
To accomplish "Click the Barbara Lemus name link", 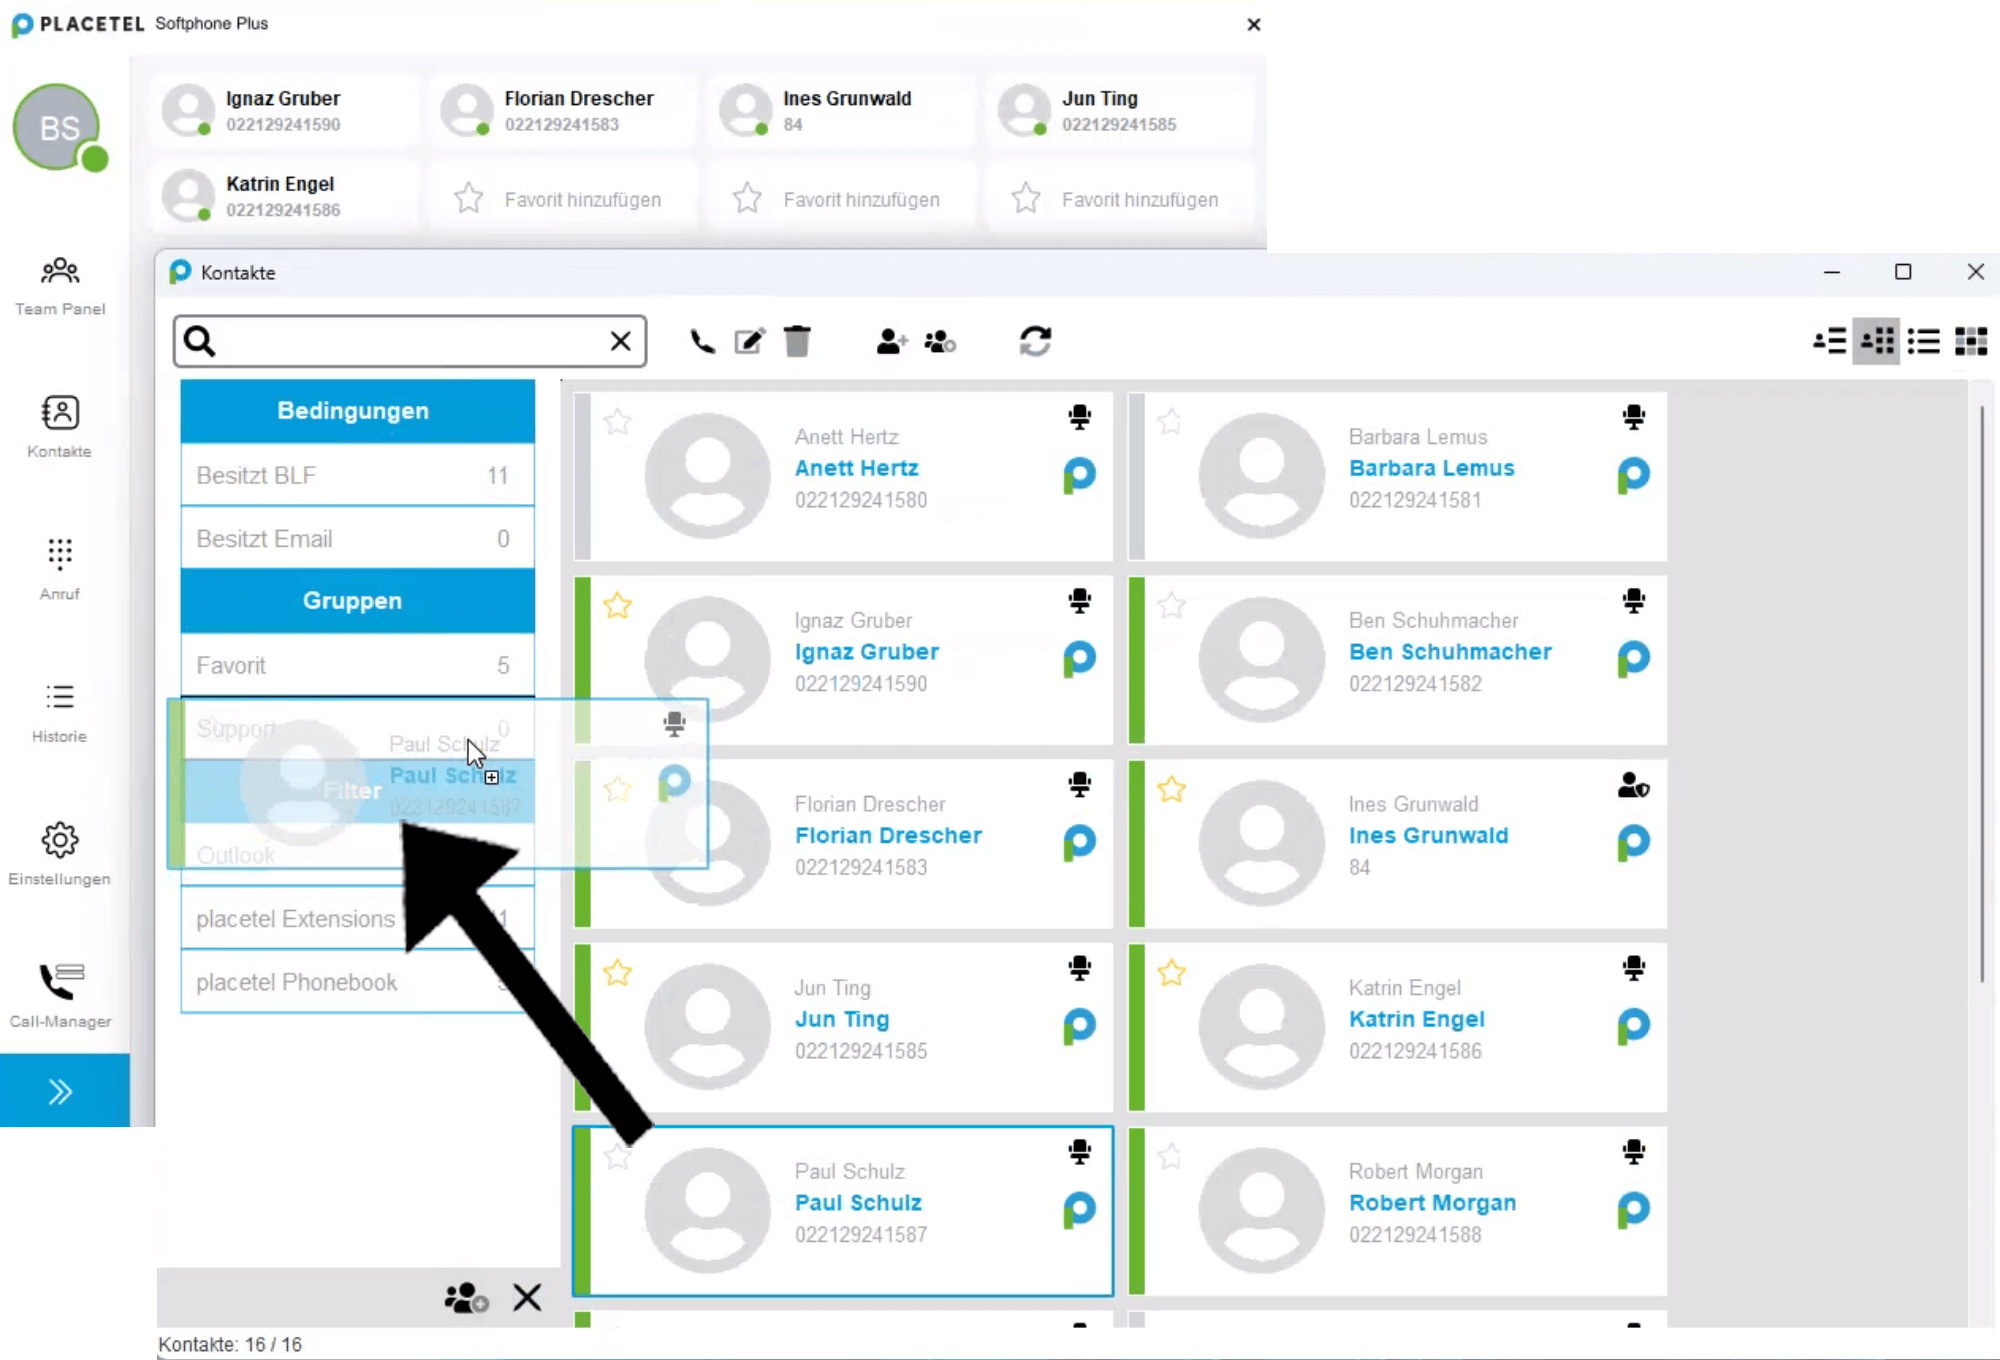I will click(1431, 468).
